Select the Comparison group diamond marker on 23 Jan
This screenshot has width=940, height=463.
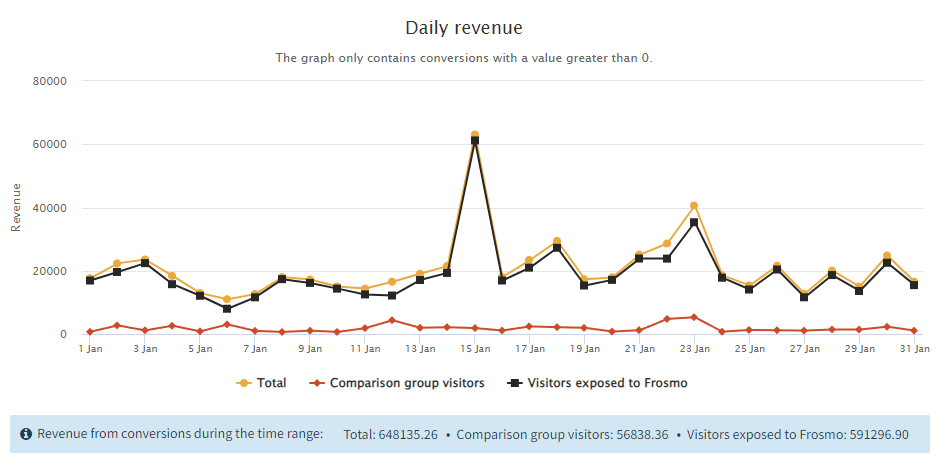point(694,317)
